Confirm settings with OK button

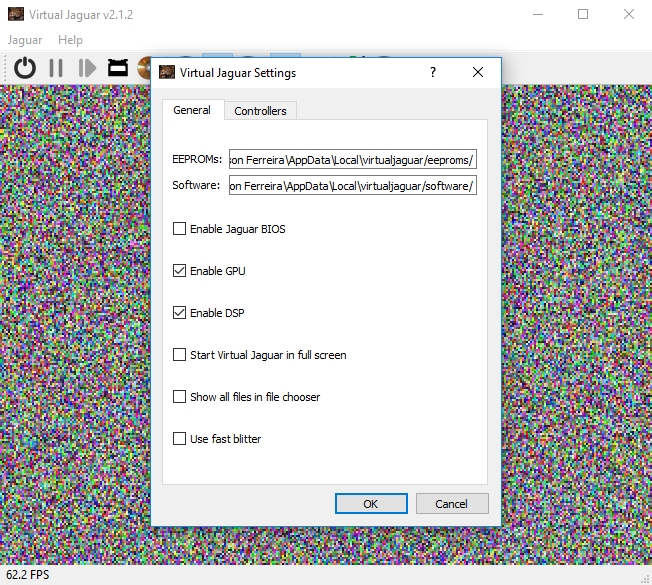[371, 504]
